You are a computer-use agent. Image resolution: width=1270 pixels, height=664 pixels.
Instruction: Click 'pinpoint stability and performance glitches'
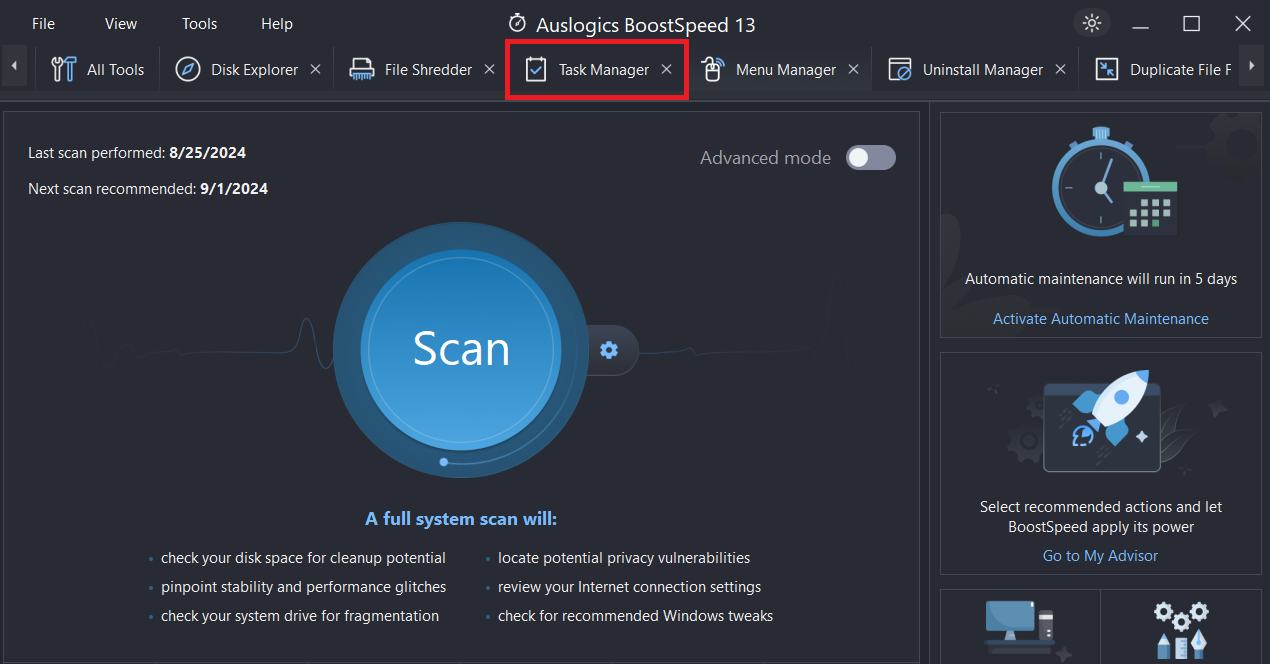tap(304, 587)
